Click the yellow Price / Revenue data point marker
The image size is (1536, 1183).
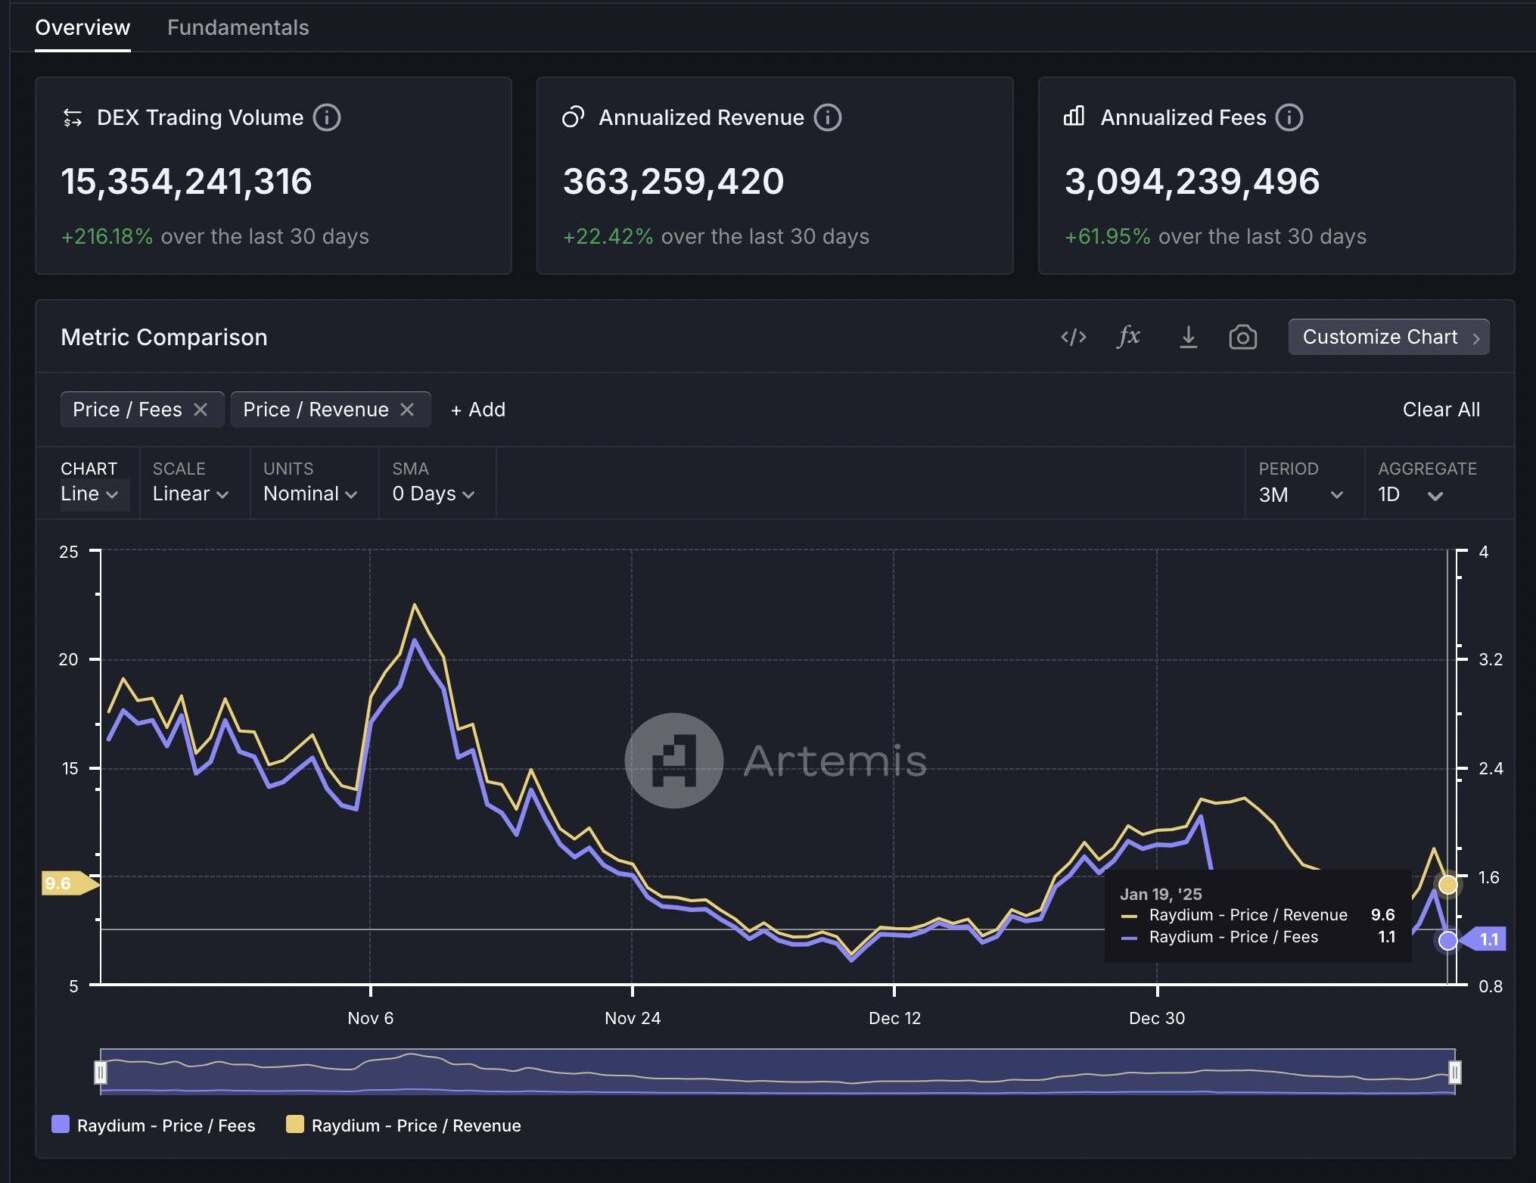click(x=1447, y=884)
